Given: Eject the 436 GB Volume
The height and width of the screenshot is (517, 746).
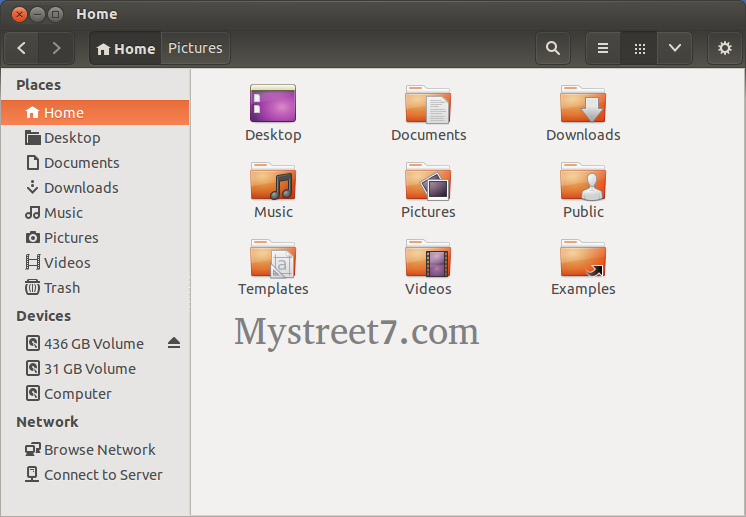Looking at the screenshot, I should pyautogui.click(x=174, y=343).
